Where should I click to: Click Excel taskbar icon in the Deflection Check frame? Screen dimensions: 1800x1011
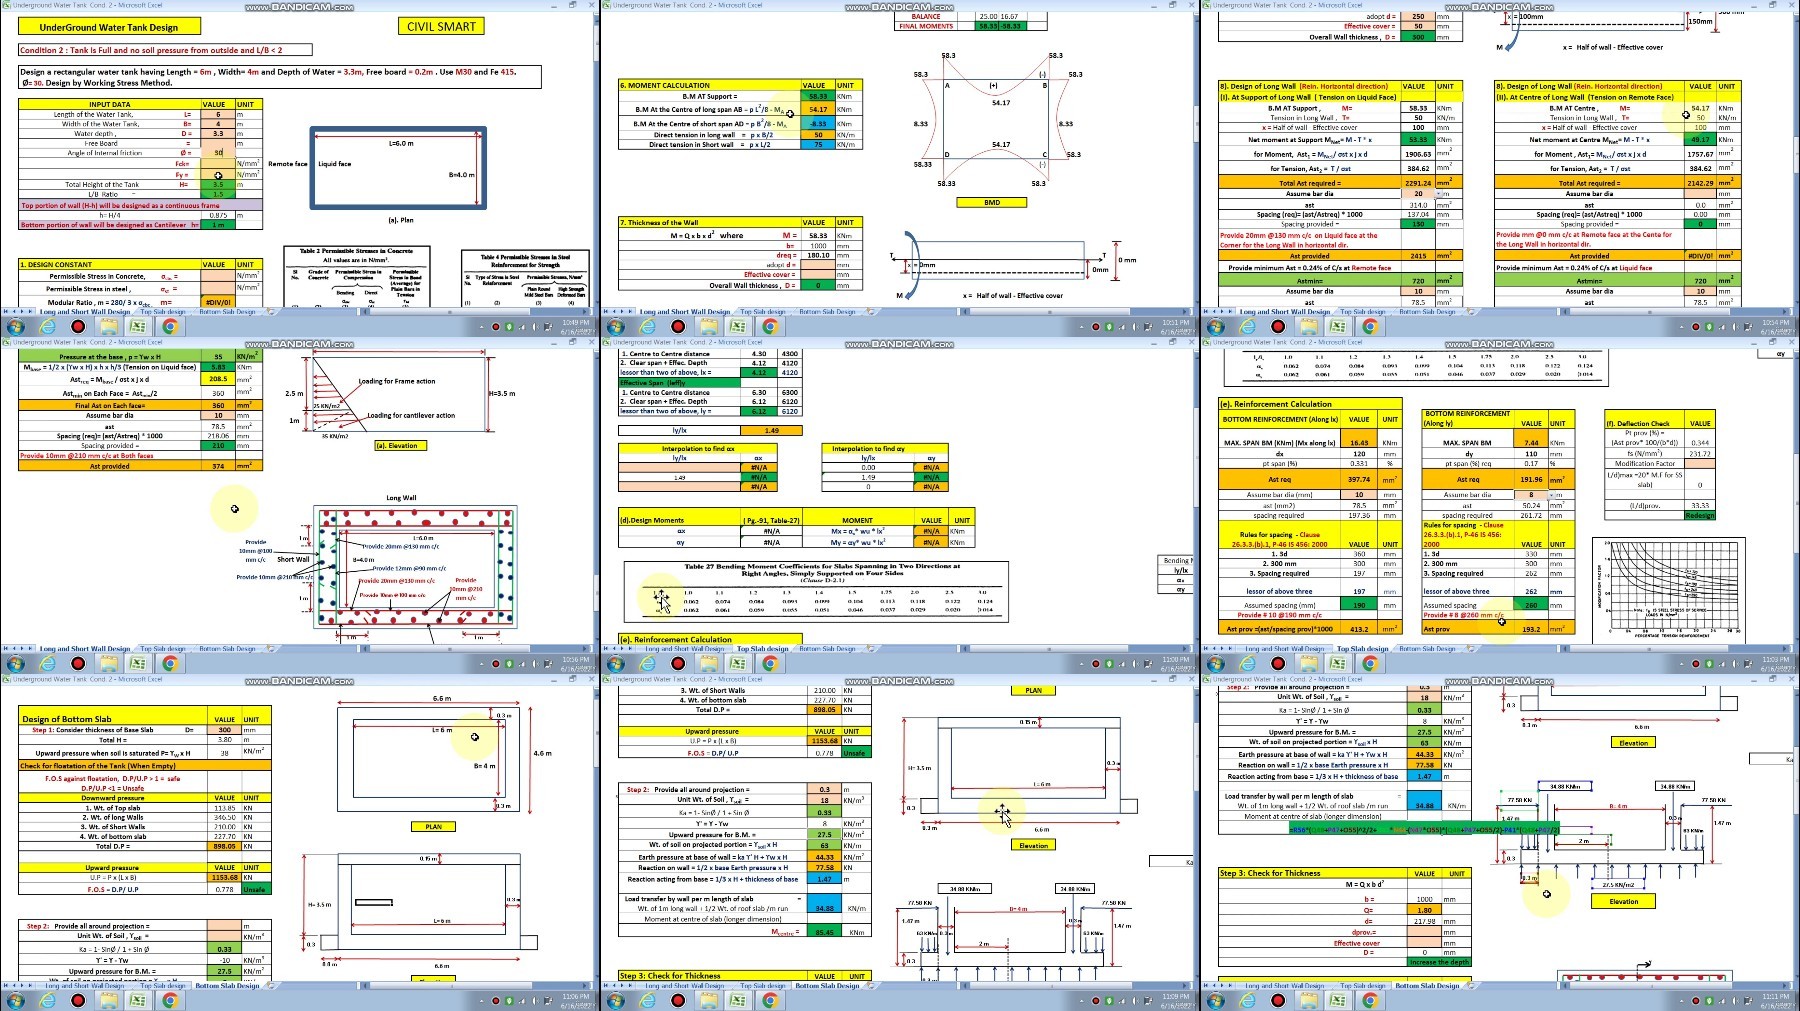click(x=1338, y=663)
